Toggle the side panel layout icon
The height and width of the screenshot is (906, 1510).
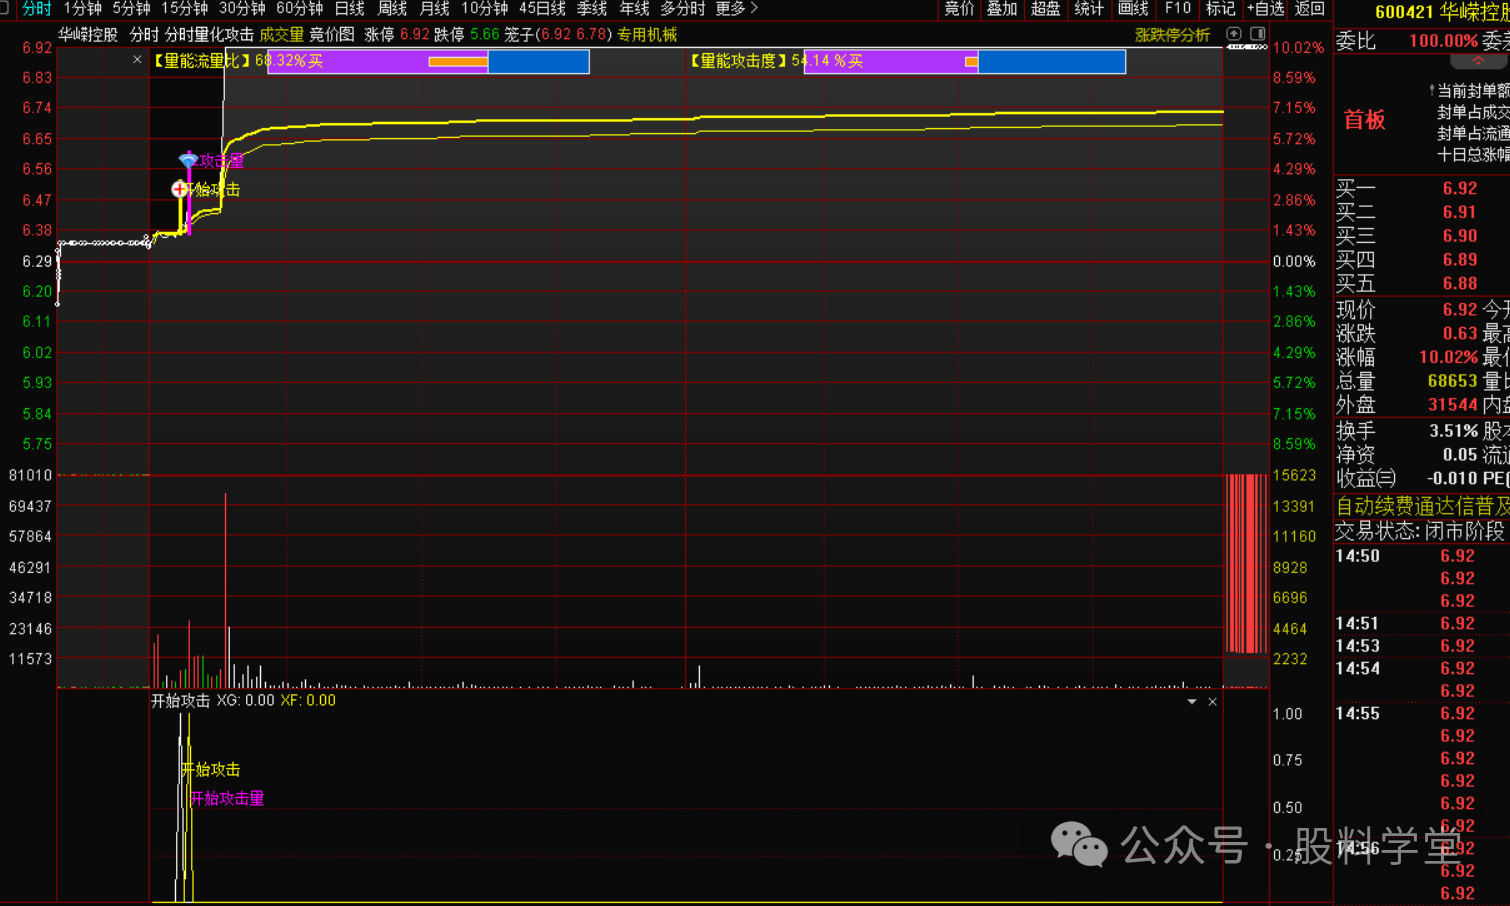[1257, 34]
